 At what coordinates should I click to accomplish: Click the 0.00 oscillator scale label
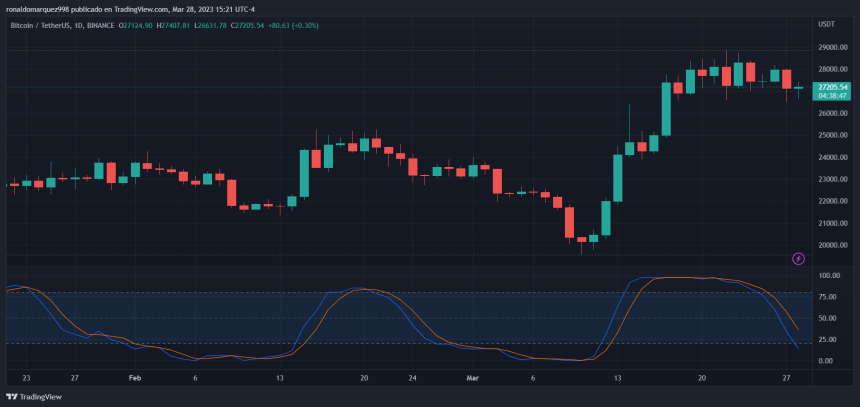826,361
